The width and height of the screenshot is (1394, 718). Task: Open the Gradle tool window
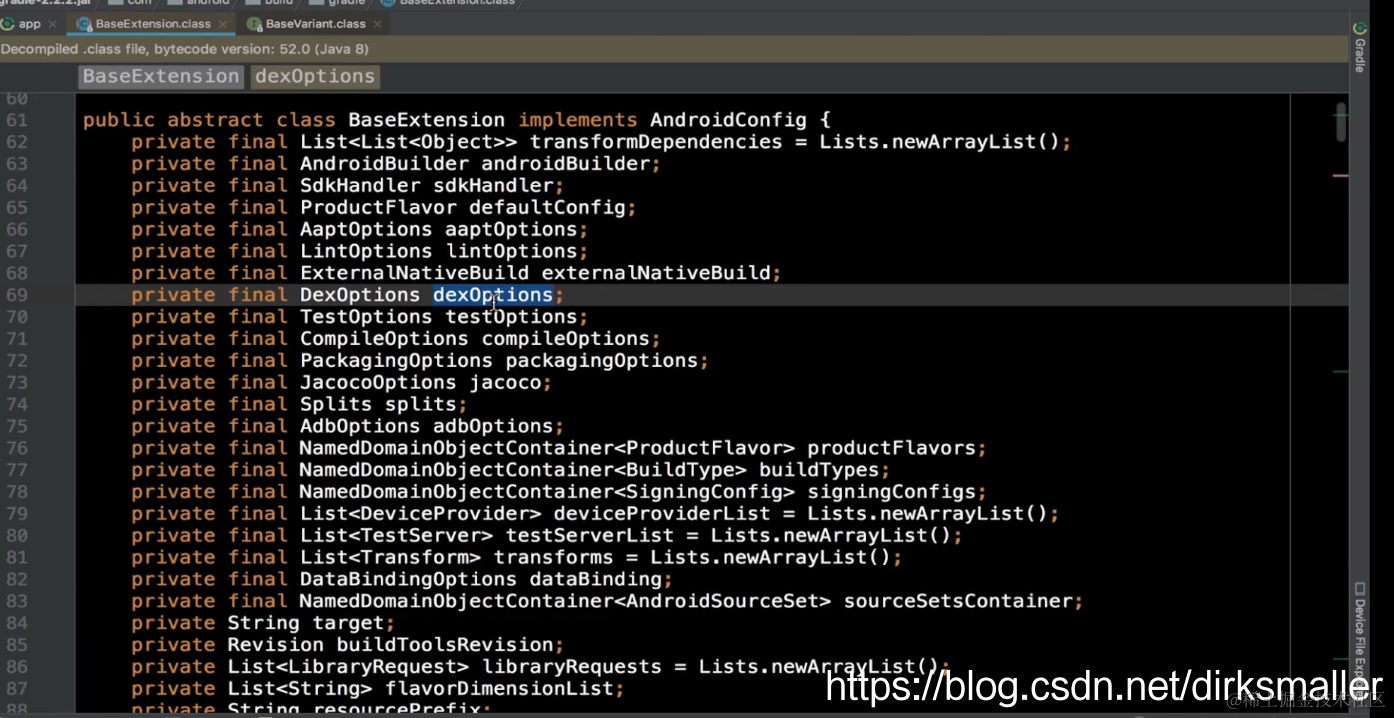click(1359, 48)
